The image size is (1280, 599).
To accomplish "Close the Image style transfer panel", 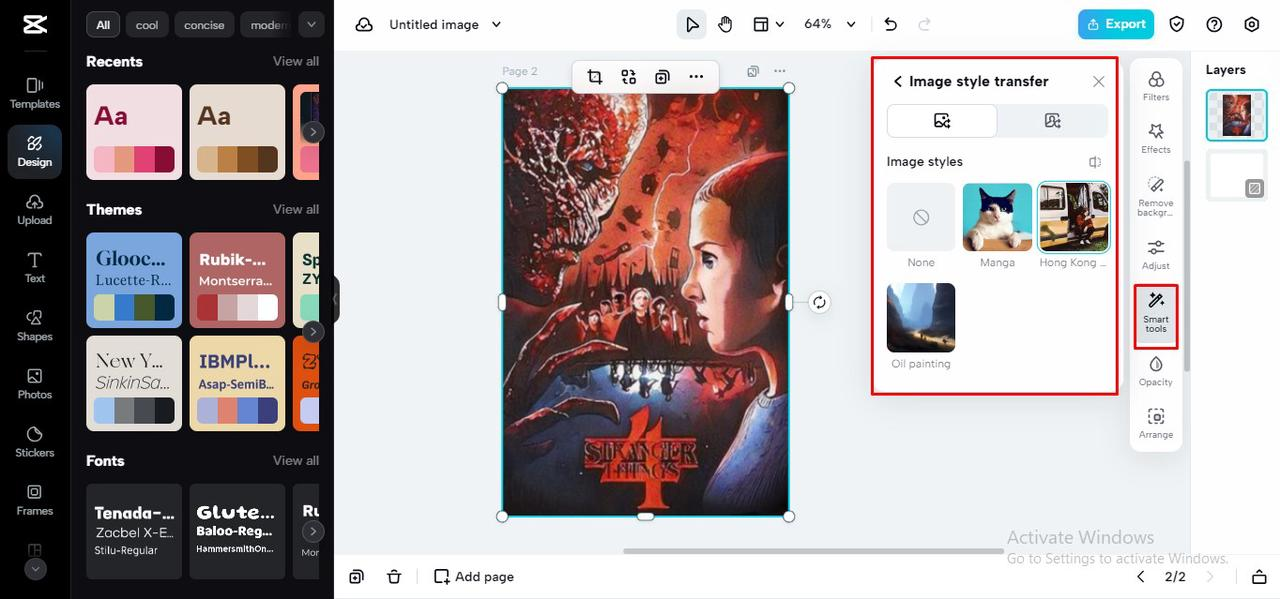I will 1099,81.
